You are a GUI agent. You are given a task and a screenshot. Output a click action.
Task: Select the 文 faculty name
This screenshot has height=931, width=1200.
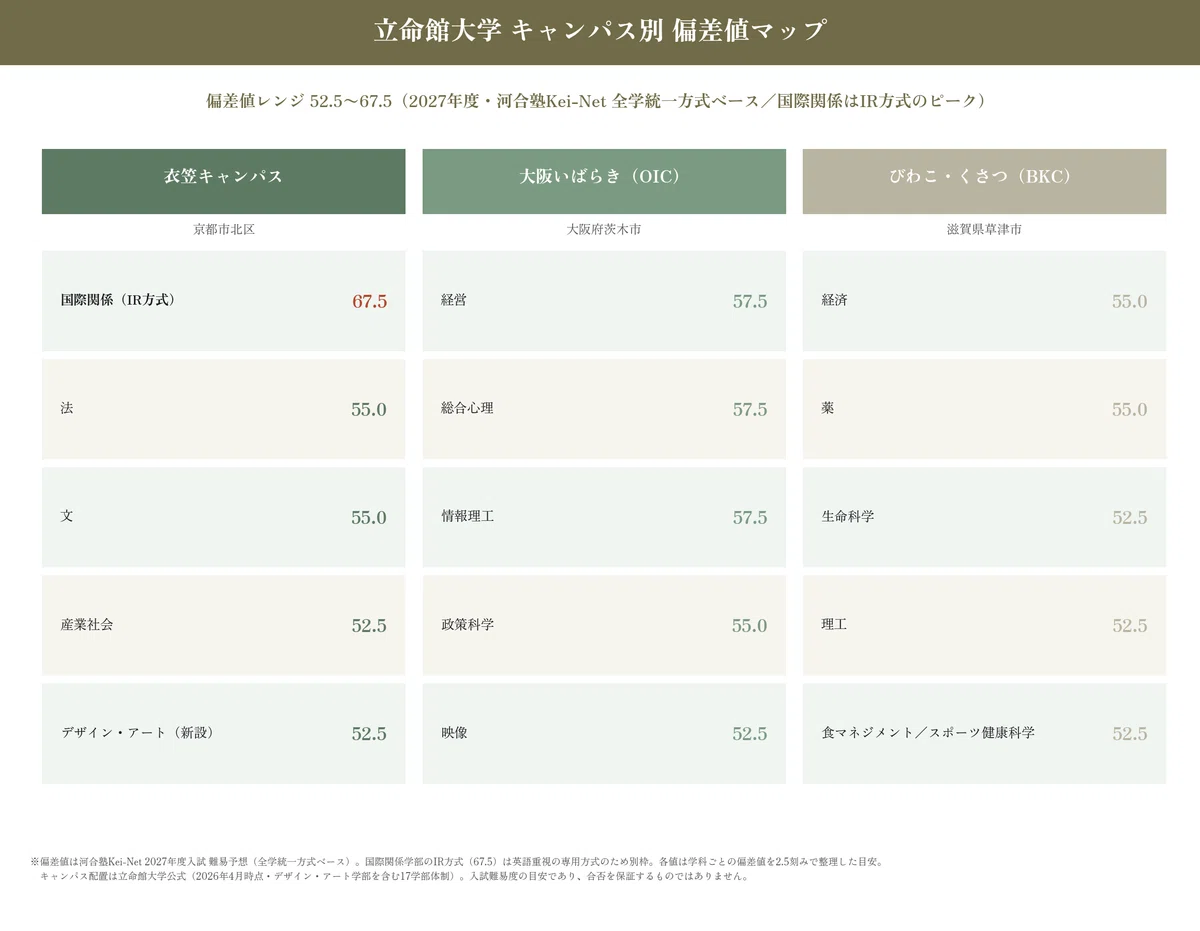pyautogui.click(x=67, y=516)
